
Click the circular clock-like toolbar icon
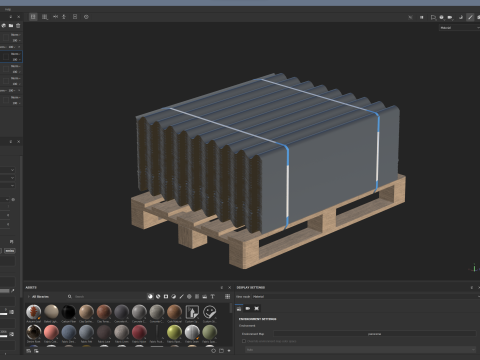coord(86,17)
